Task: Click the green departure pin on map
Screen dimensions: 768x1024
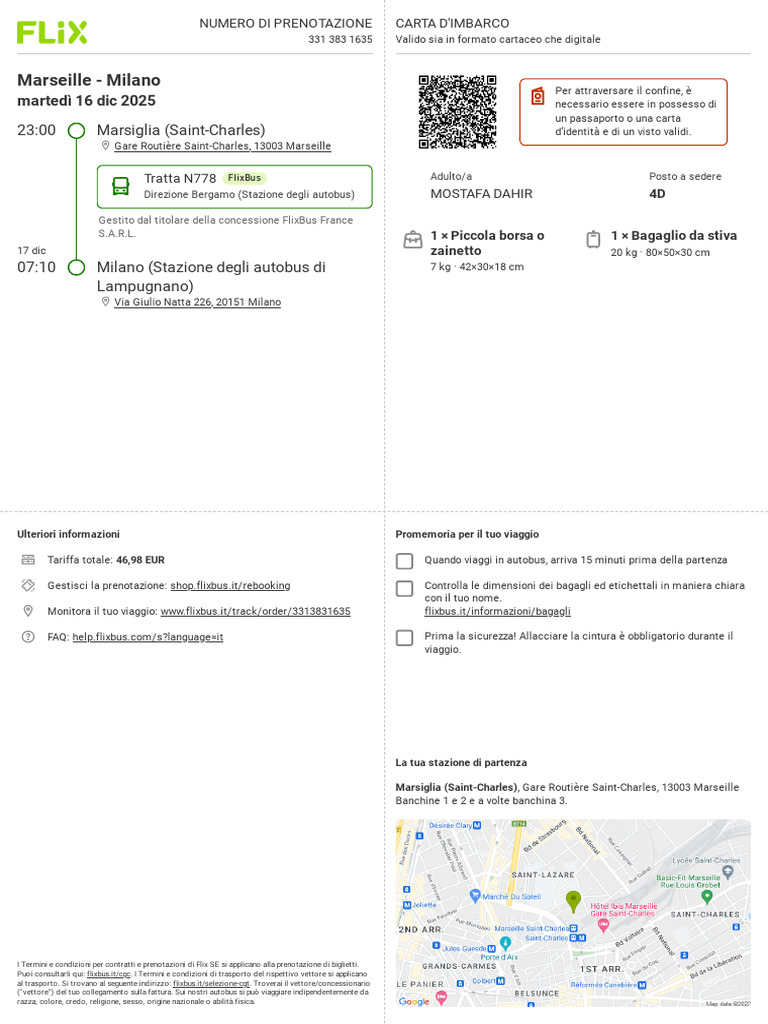Action: coord(573,901)
